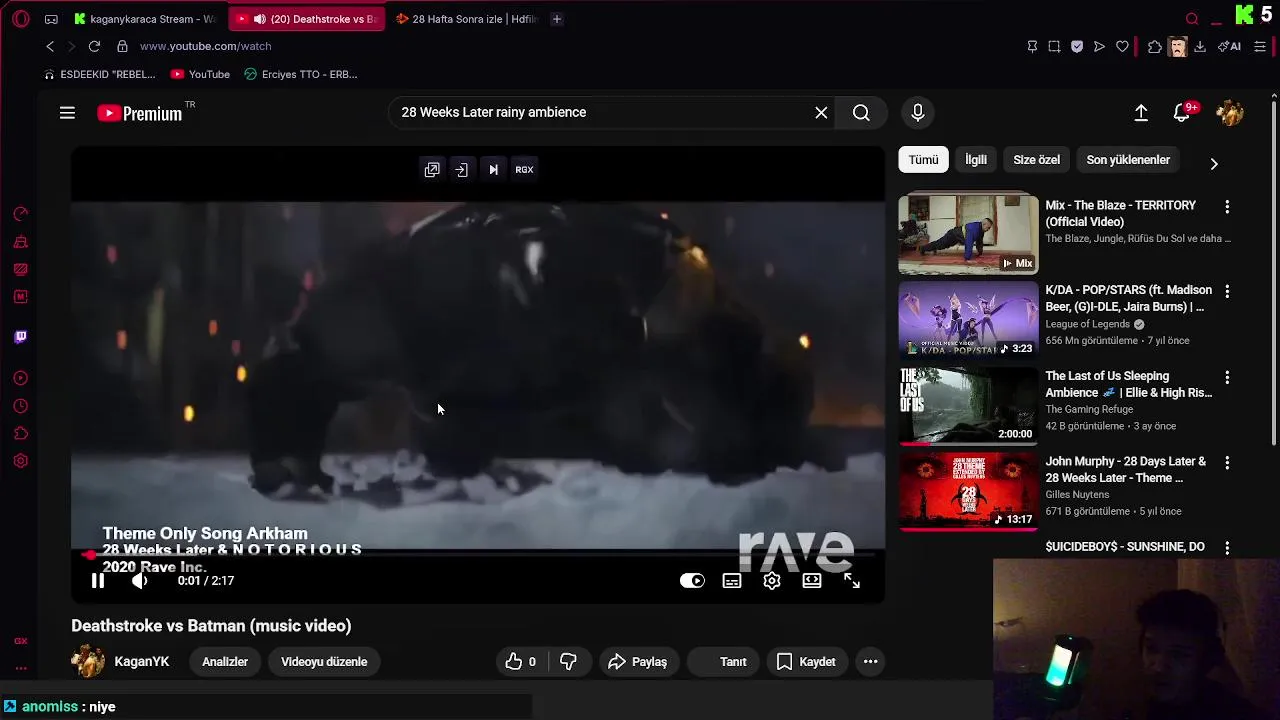Submit search with magnifier button
This screenshot has height=720, width=1280.
tap(861, 113)
